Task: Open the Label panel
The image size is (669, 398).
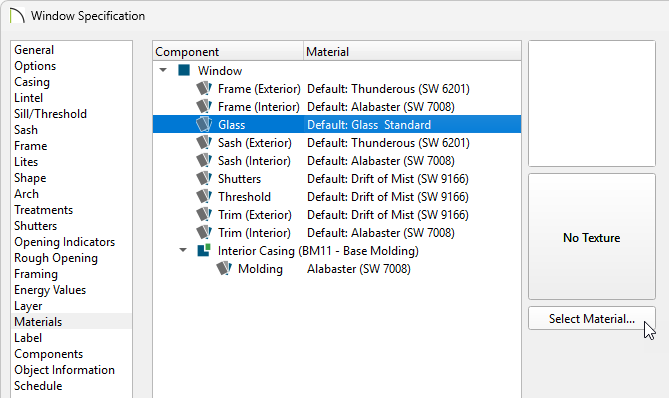Action: click(28, 338)
